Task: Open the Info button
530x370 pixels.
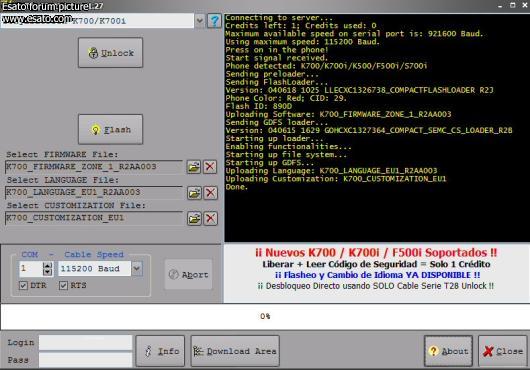Action: [160, 351]
